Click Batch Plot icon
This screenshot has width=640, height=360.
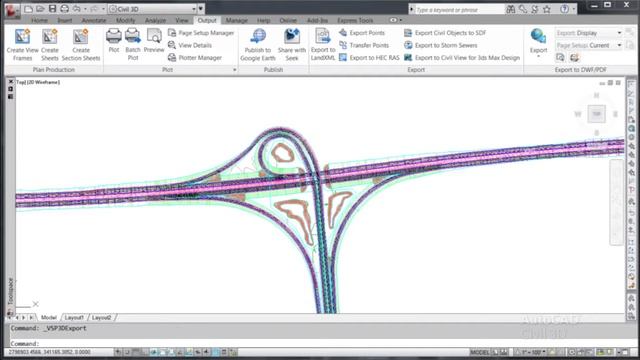(x=133, y=36)
